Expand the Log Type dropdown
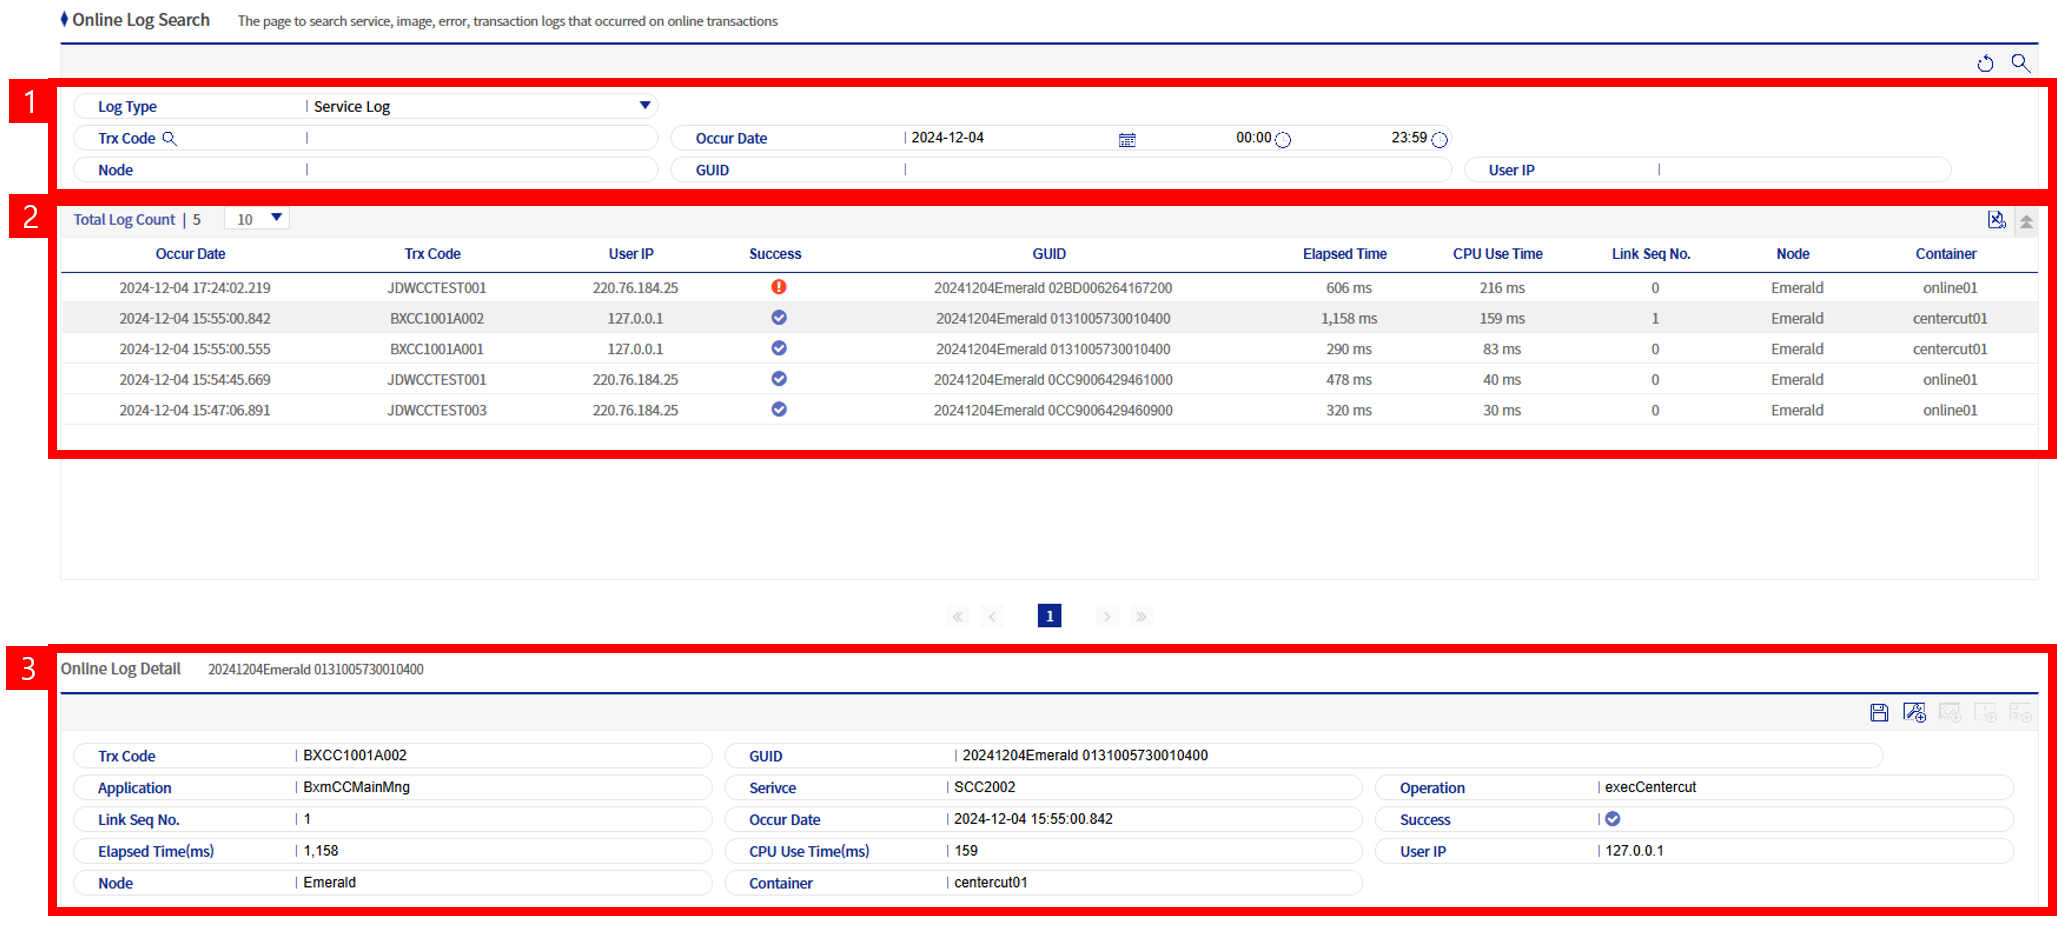This screenshot has width=2057, height=938. [x=645, y=106]
